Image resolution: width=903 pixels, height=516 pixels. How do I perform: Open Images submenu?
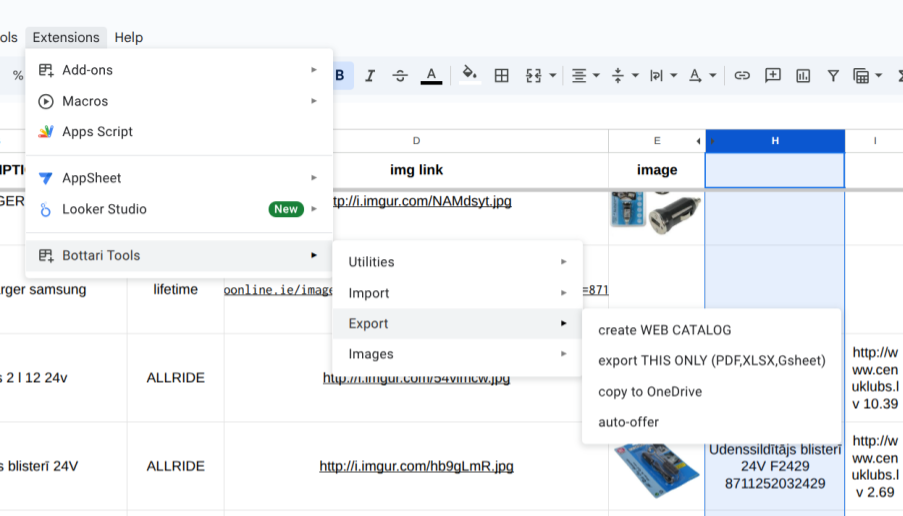457,354
